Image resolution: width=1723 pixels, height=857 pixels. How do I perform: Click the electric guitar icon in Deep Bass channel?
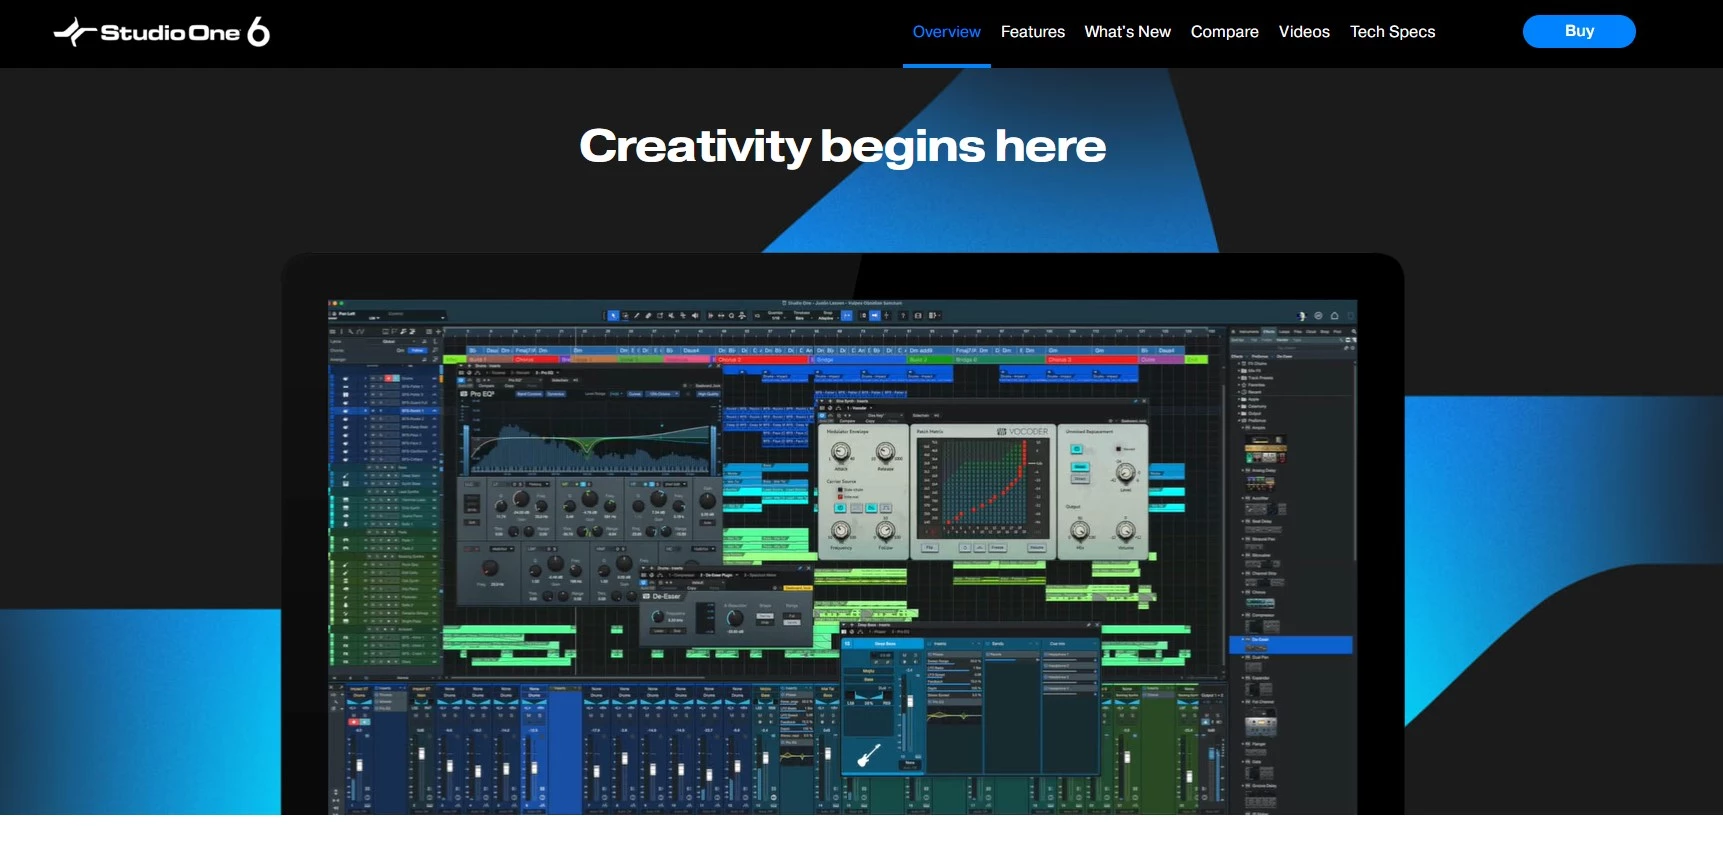coord(869,755)
